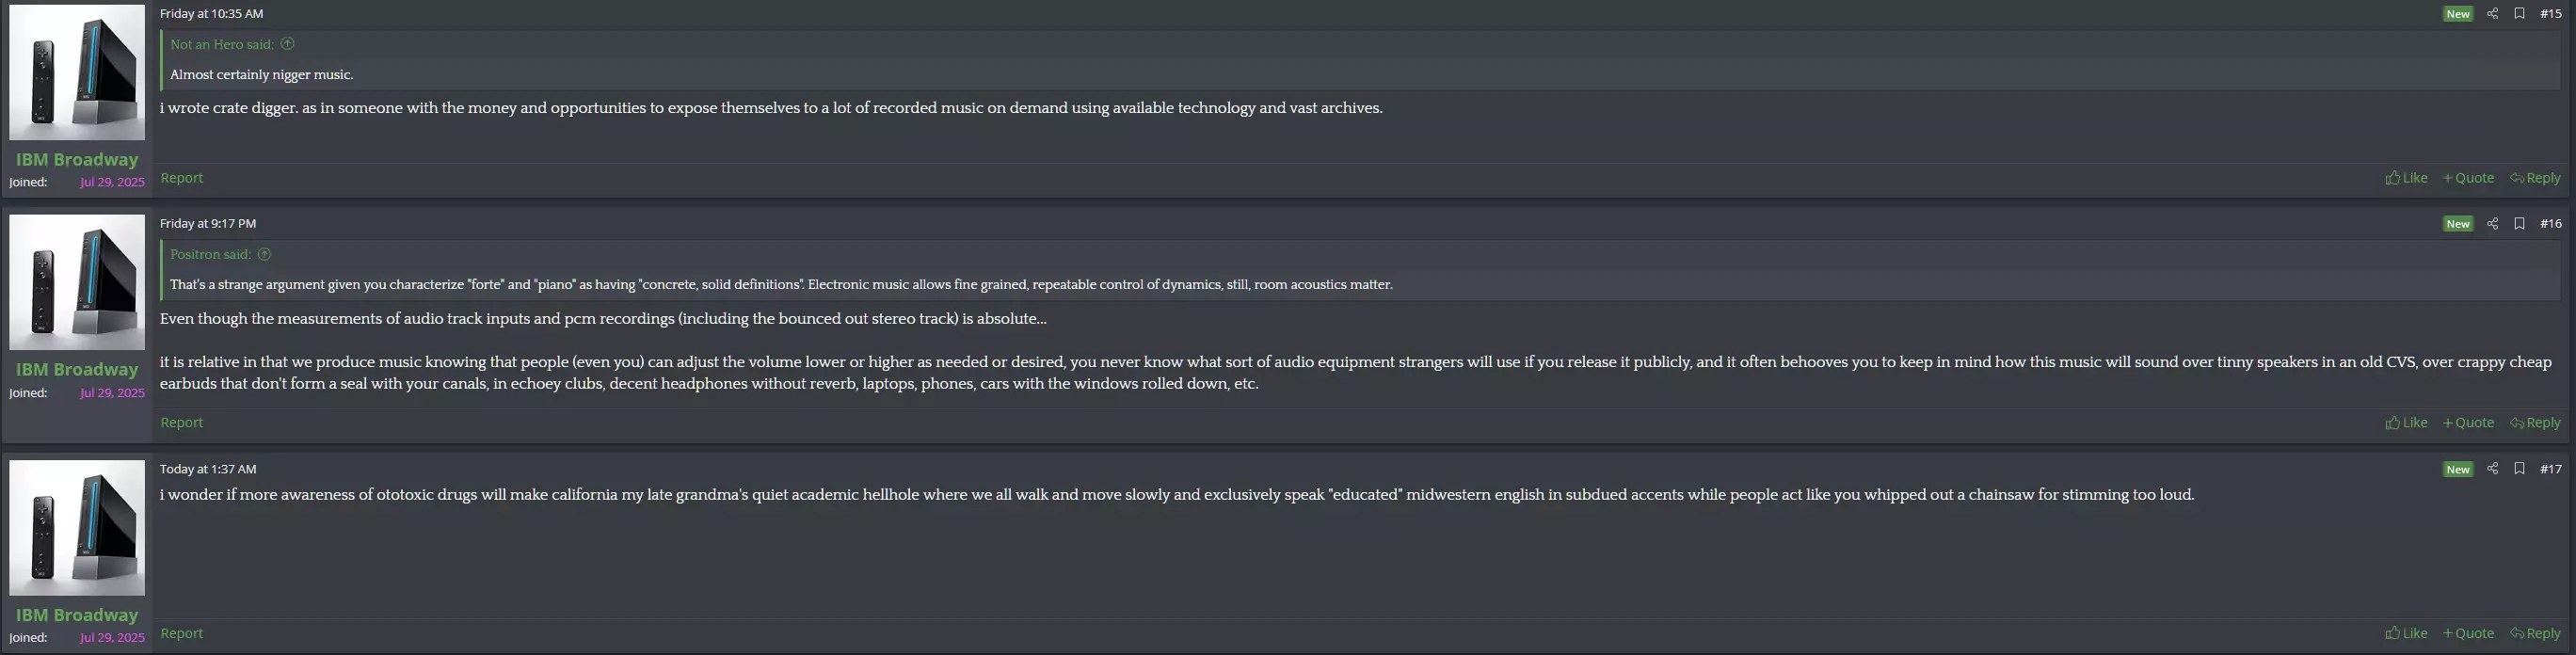Viewport: 2576px width, 655px height.
Task: Add post #16 to multi-quote
Action: tap(2468, 423)
